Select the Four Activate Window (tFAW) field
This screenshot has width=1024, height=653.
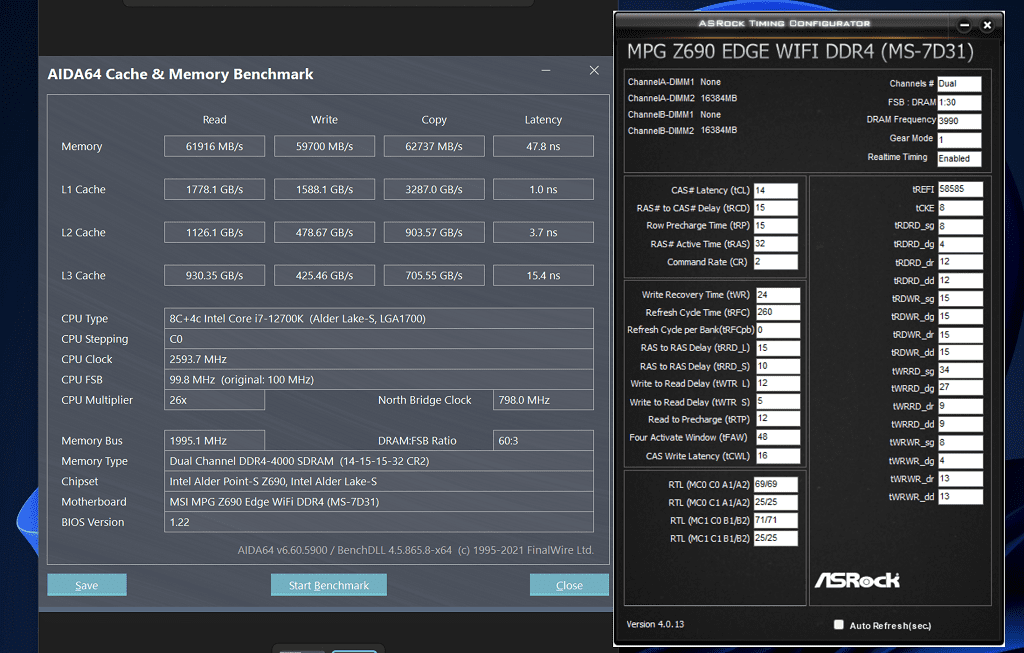pyautogui.click(x=778, y=437)
